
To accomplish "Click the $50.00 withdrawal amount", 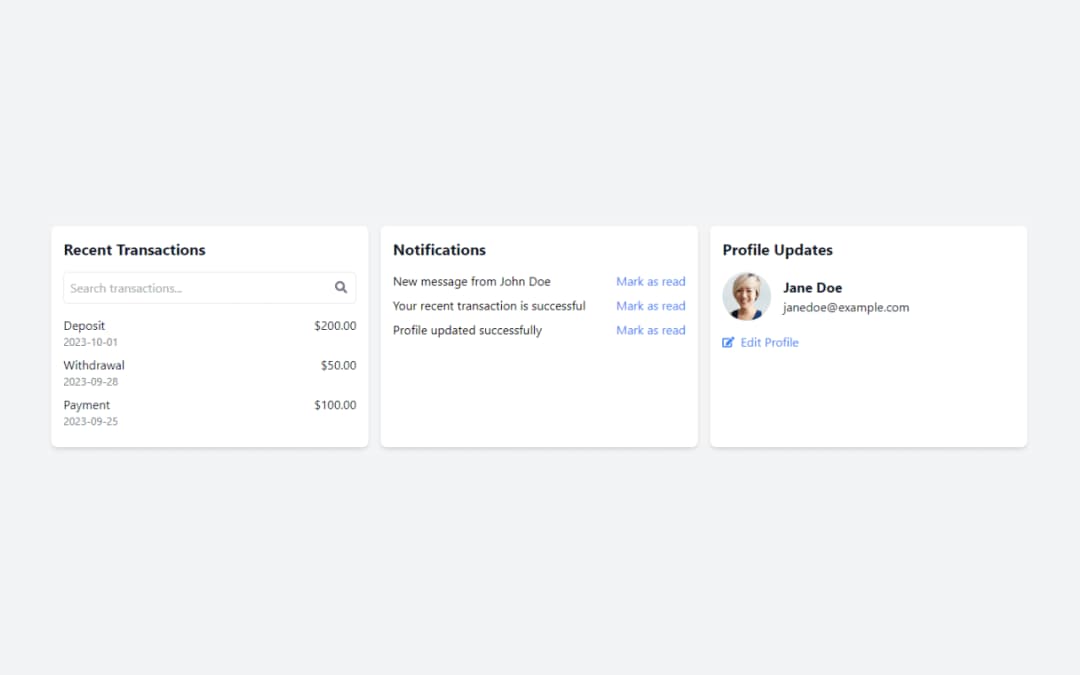I will pos(338,366).
